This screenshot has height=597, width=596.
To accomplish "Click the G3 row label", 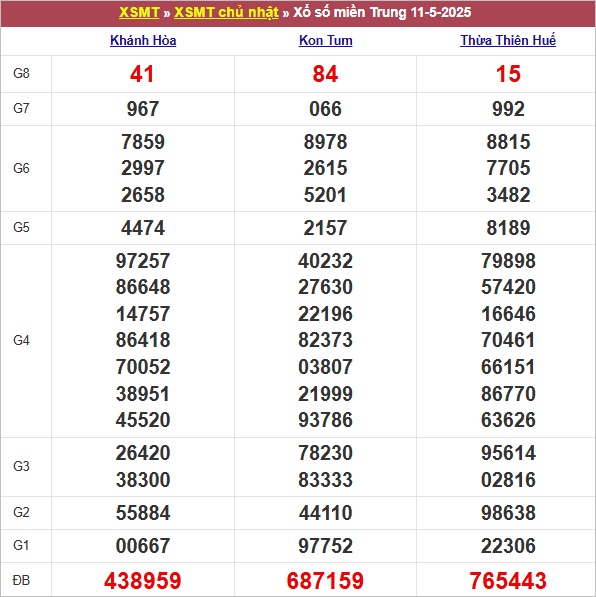I will [x=21, y=466].
